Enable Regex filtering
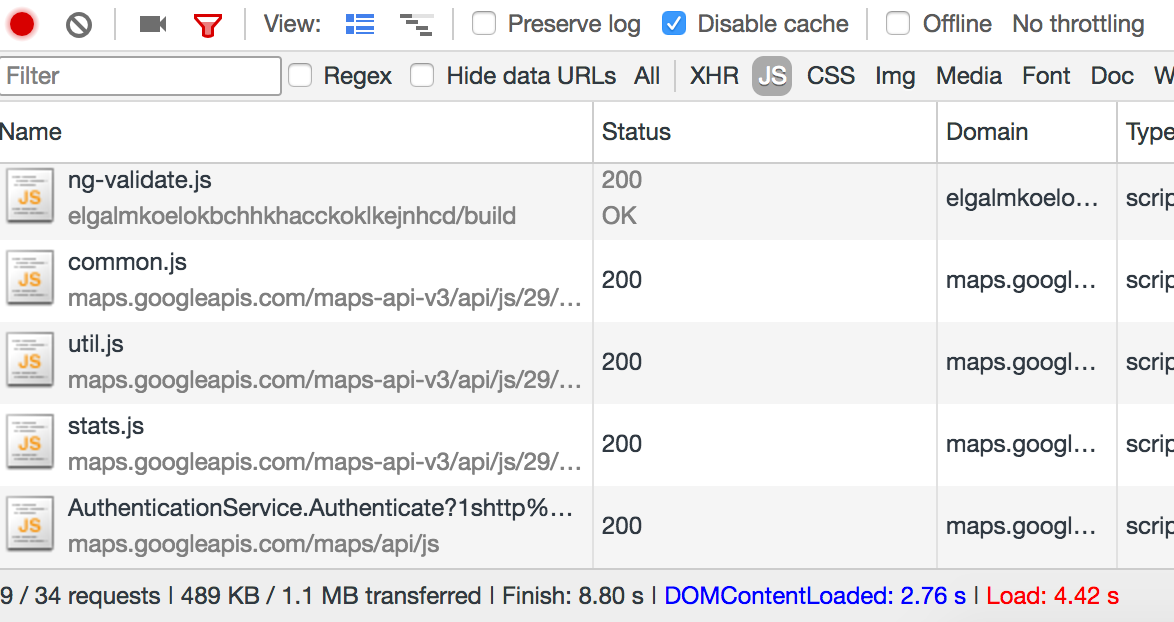Screen dimensions: 1174x622 (301, 75)
